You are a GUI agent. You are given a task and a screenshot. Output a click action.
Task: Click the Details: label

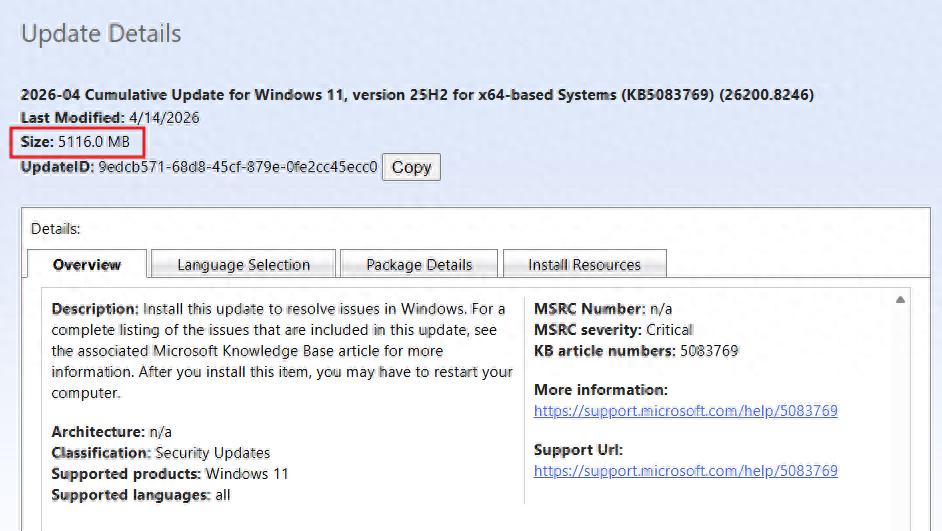[x=55, y=229]
